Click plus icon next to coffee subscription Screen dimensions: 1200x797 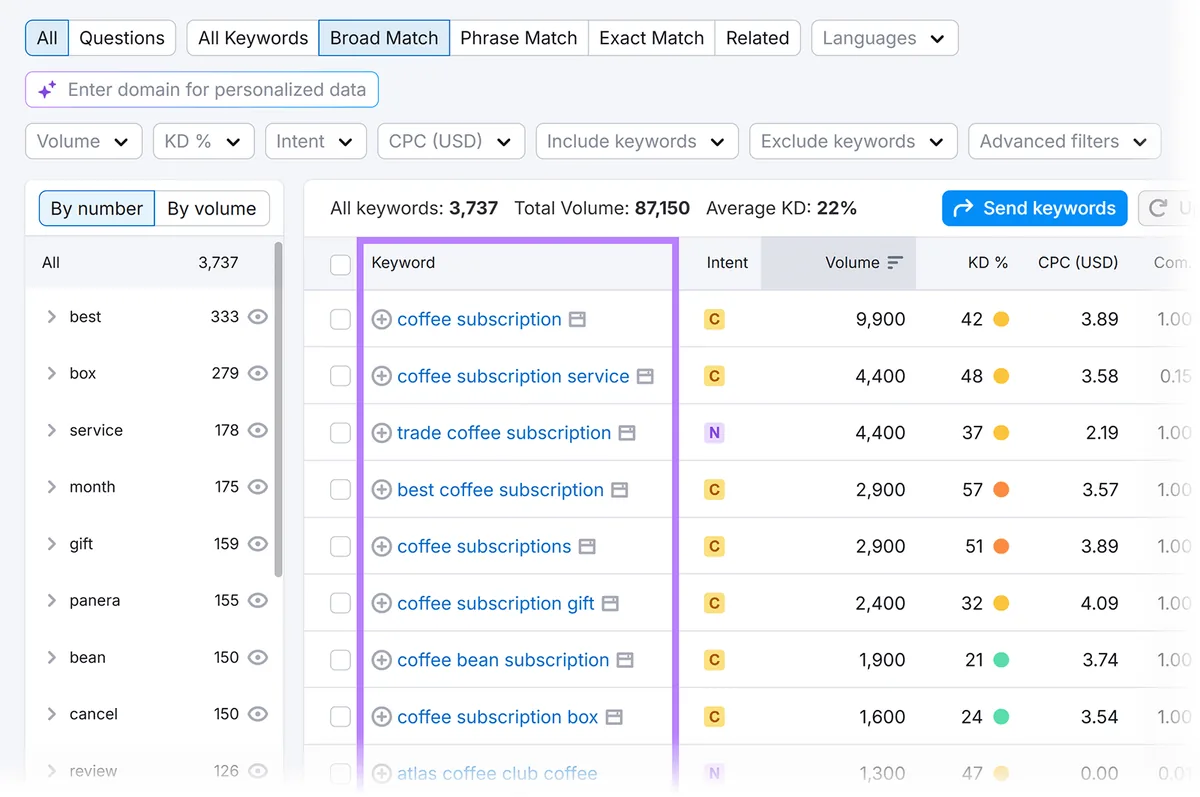coord(381,320)
